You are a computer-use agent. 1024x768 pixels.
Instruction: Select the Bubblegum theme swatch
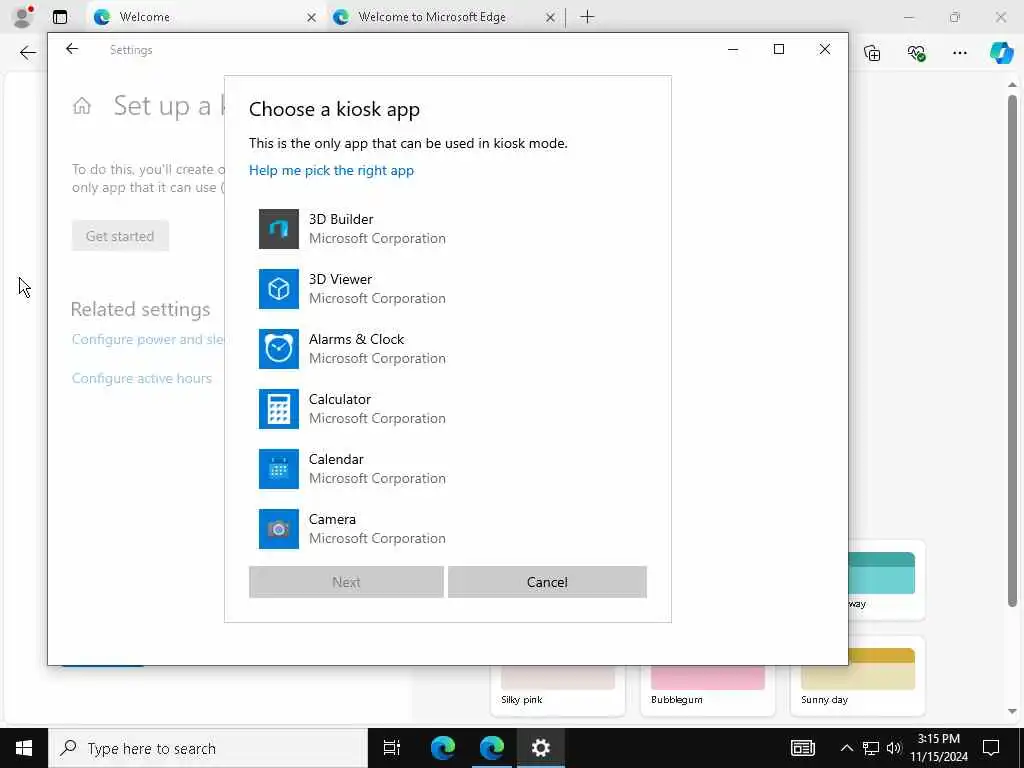coord(708,689)
